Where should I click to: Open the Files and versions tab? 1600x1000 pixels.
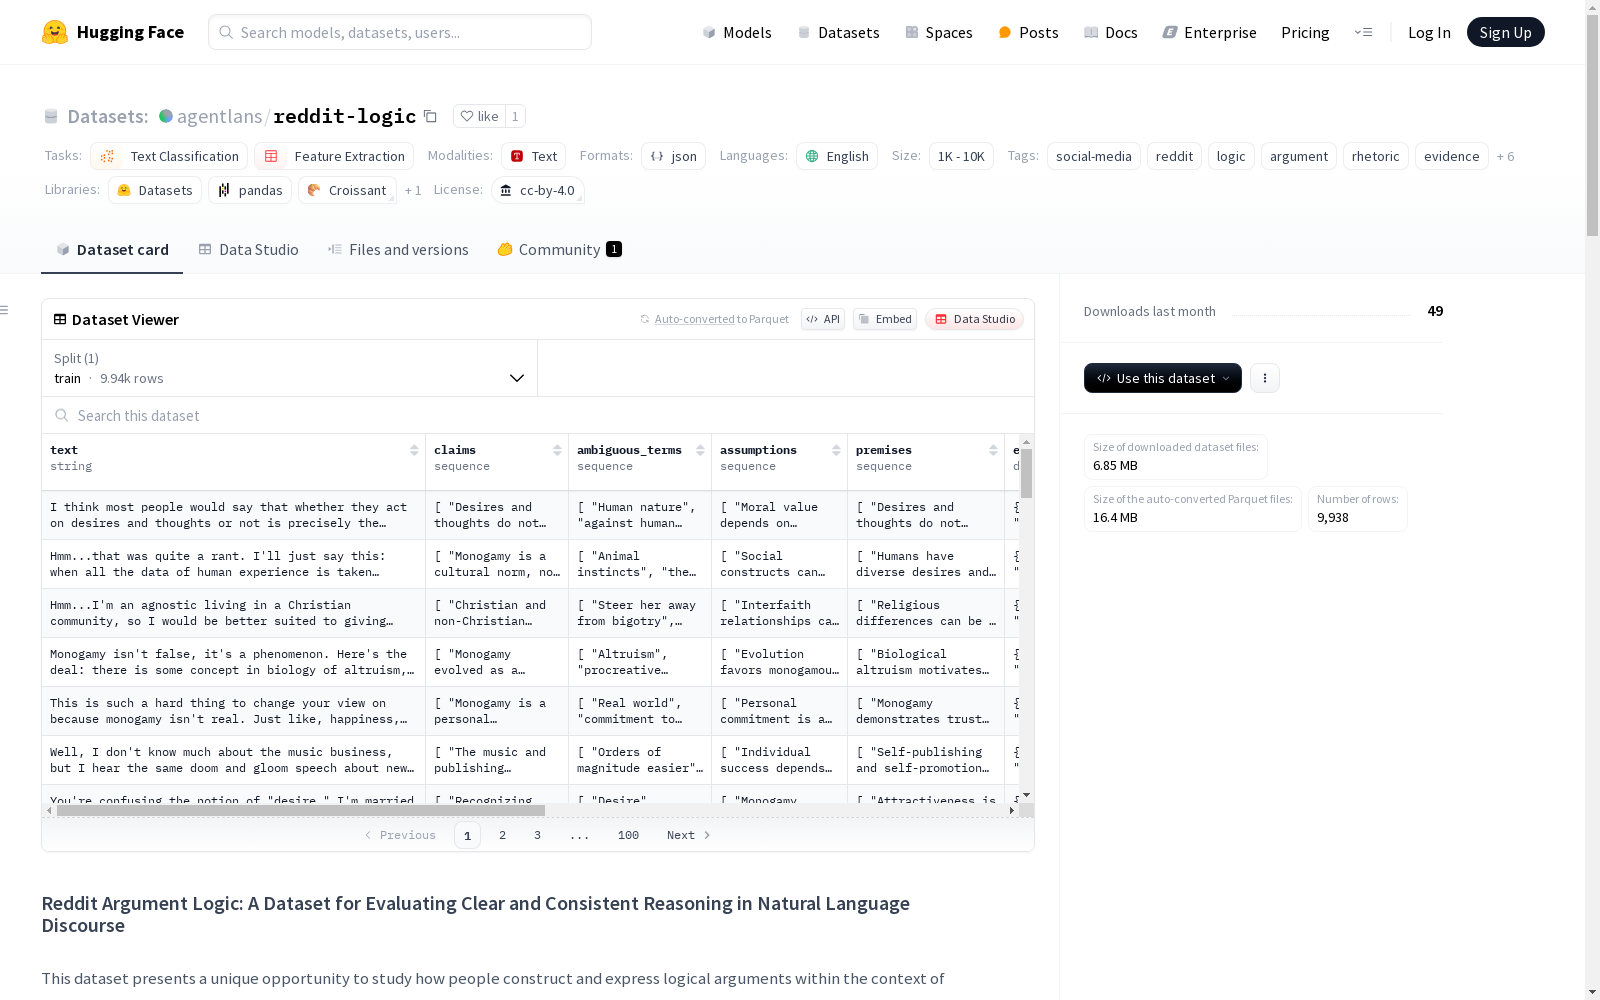(x=398, y=250)
